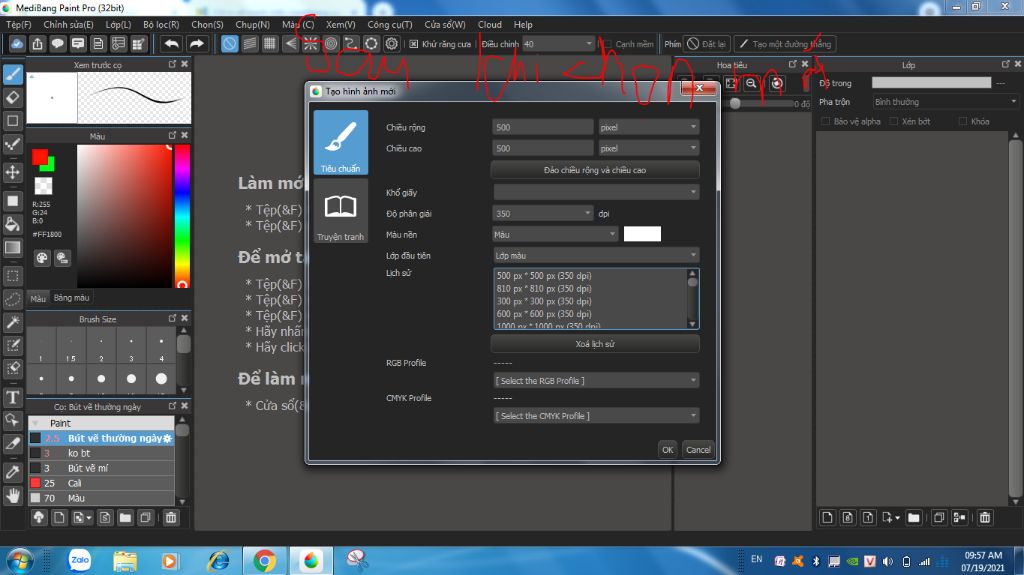Image resolution: width=1024 pixels, height=575 pixels.
Task: Select the rectangular Selection tool
Action: click(12, 275)
